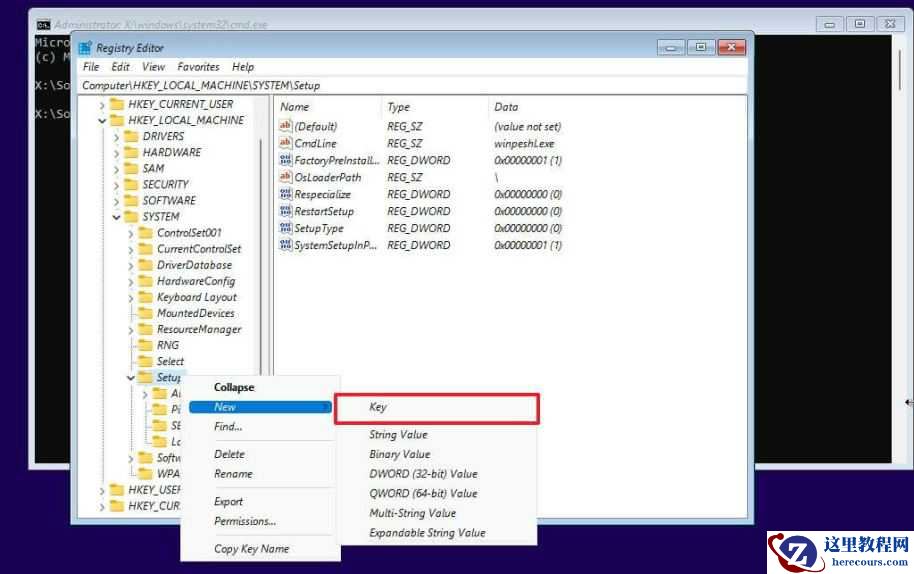Click the HARDWARE folder icon
914x574 pixels.
click(131, 152)
